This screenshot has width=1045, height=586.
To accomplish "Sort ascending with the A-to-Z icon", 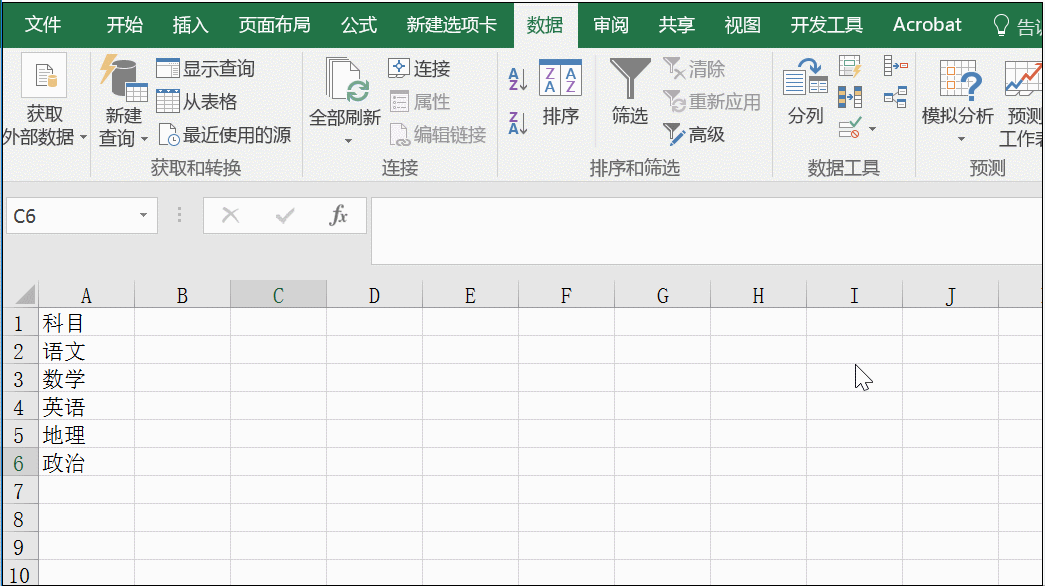I will tap(517, 79).
